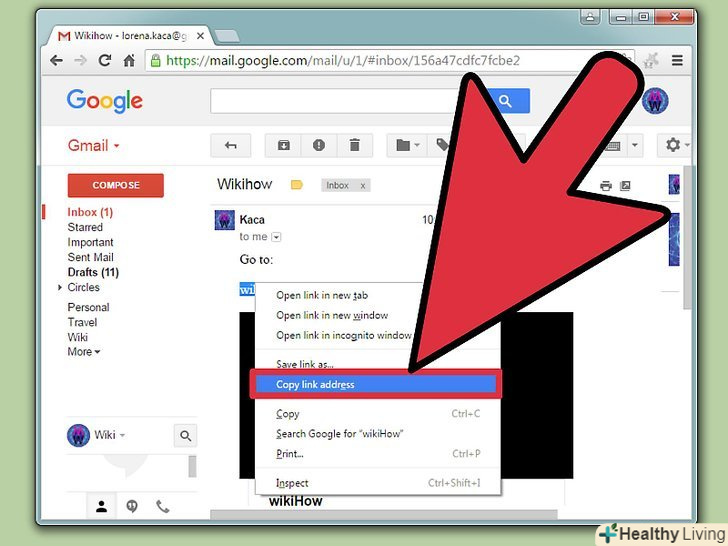Click the browser forward arrow

pyautogui.click(x=80, y=60)
